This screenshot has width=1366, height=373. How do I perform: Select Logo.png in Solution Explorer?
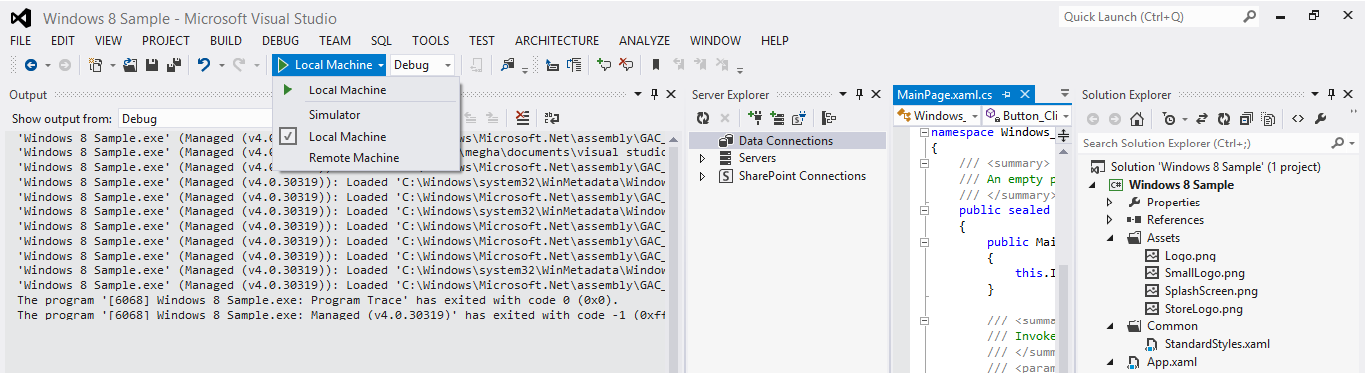point(1190,256)
